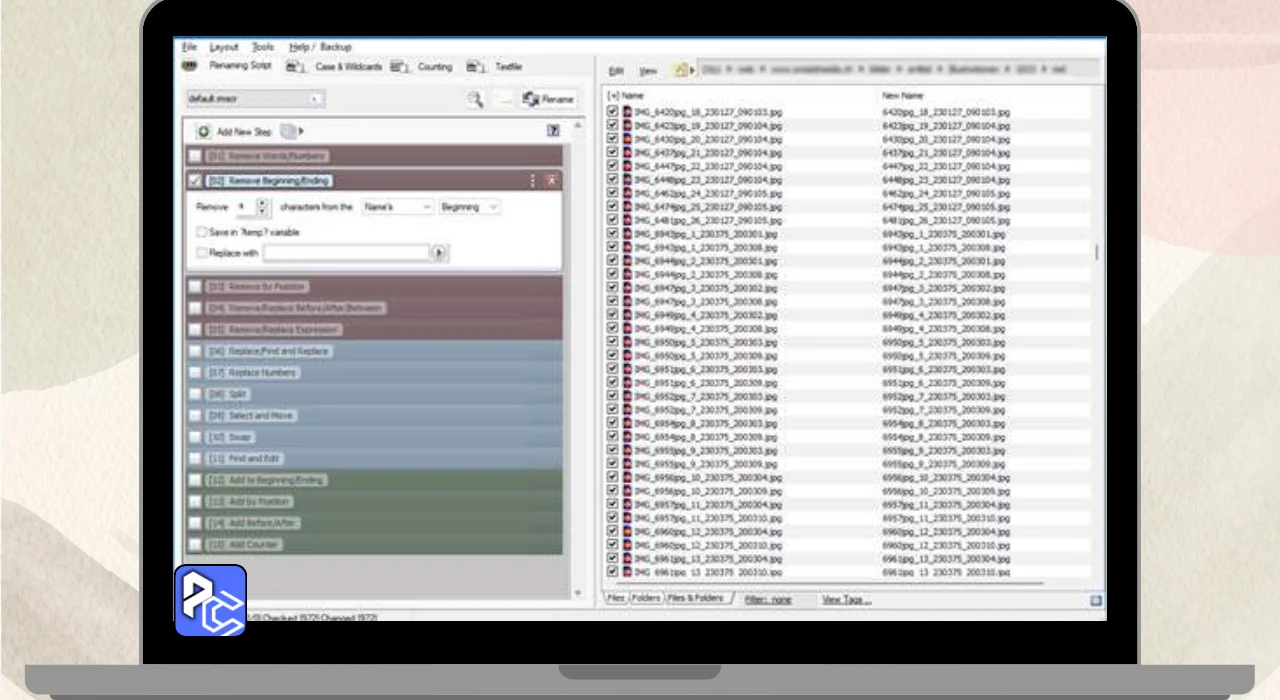
Task: Open help via the blue question mark icon
Action: tap(553, 131)
